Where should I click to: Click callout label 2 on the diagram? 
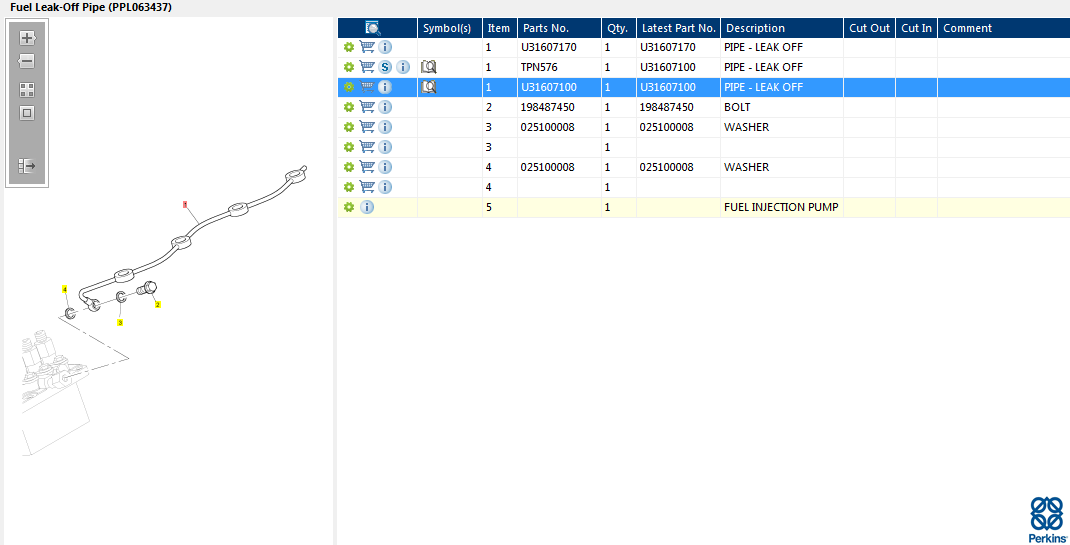pos(158,305)
